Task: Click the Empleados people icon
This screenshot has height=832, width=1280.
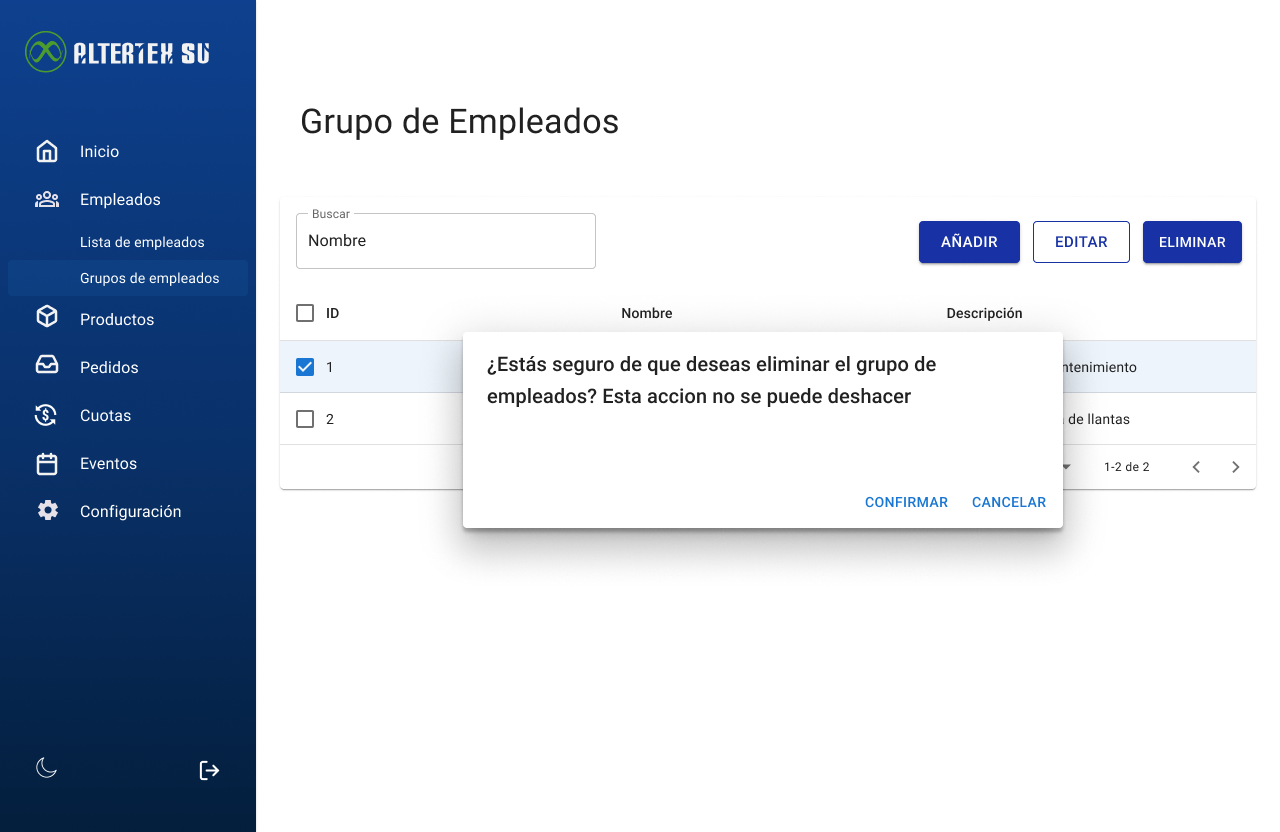Action: point(47,200)
